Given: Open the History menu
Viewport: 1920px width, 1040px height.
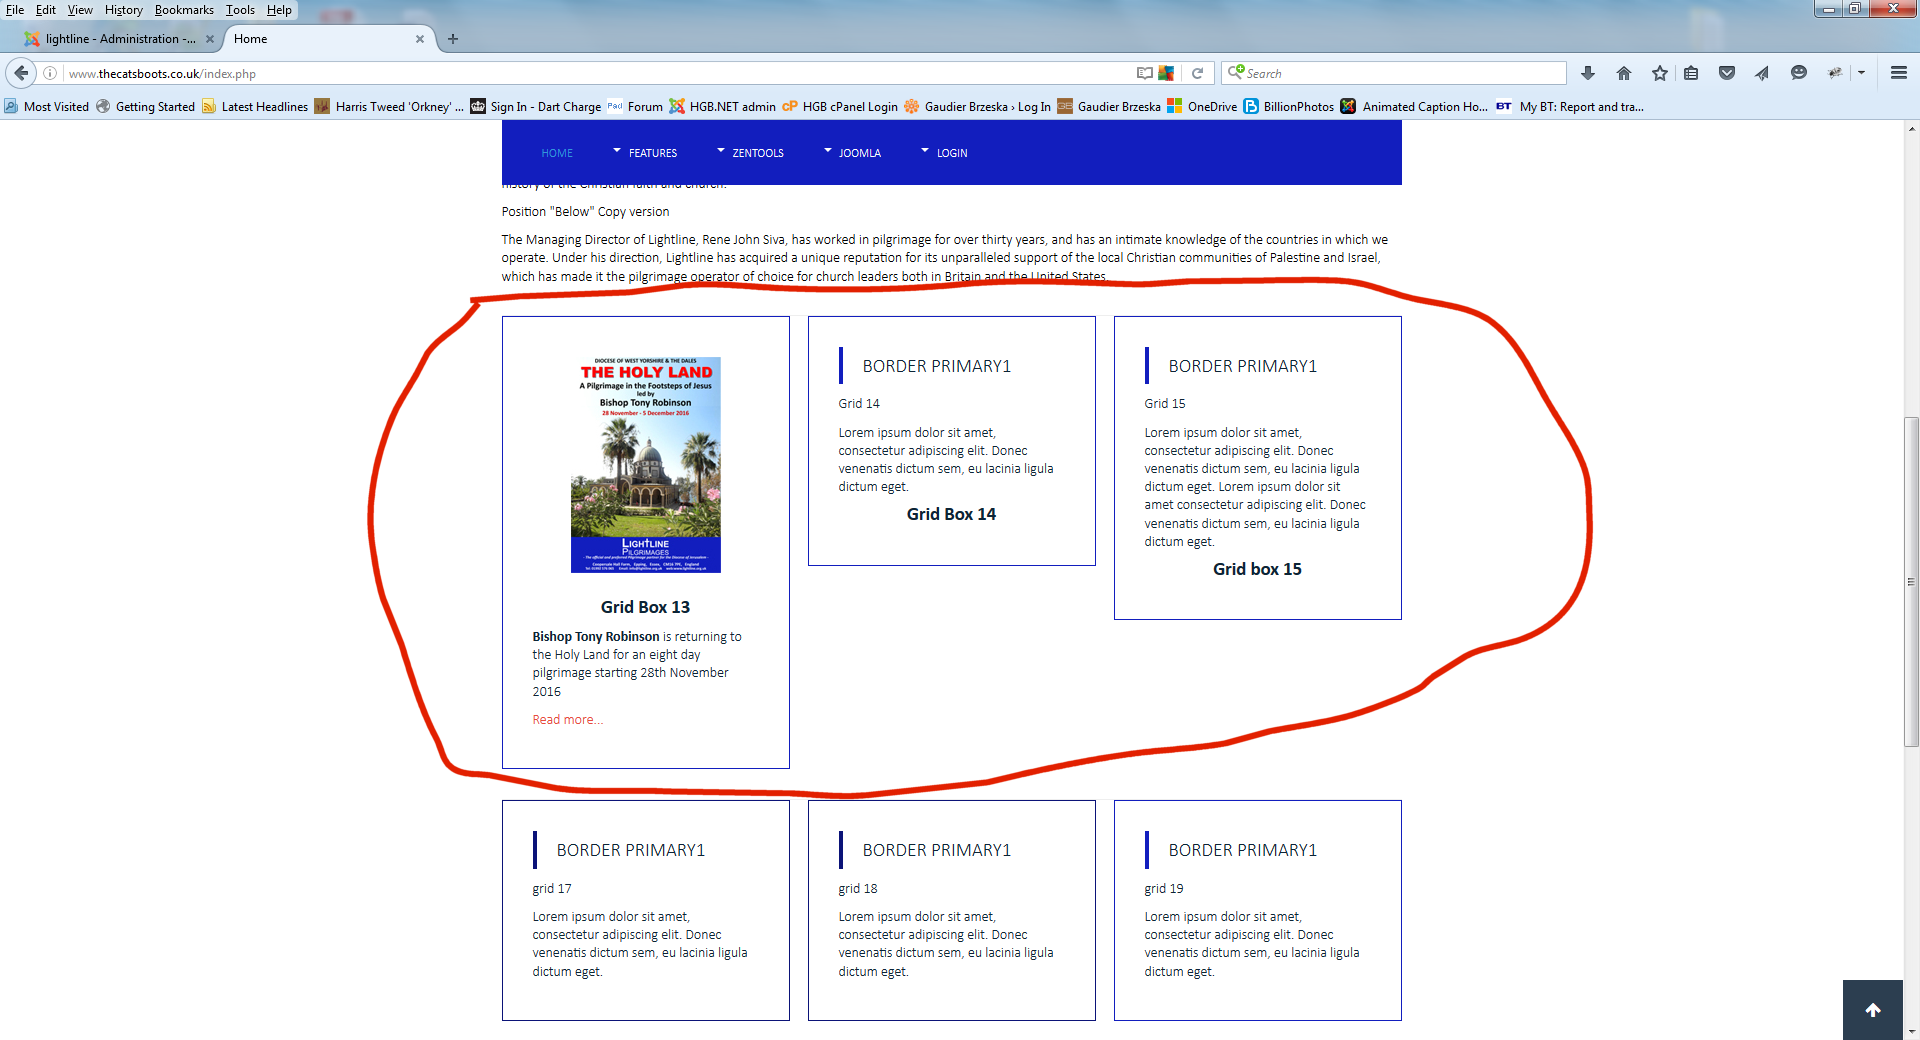Looking at the screenshot, I should tap(124, 10).
